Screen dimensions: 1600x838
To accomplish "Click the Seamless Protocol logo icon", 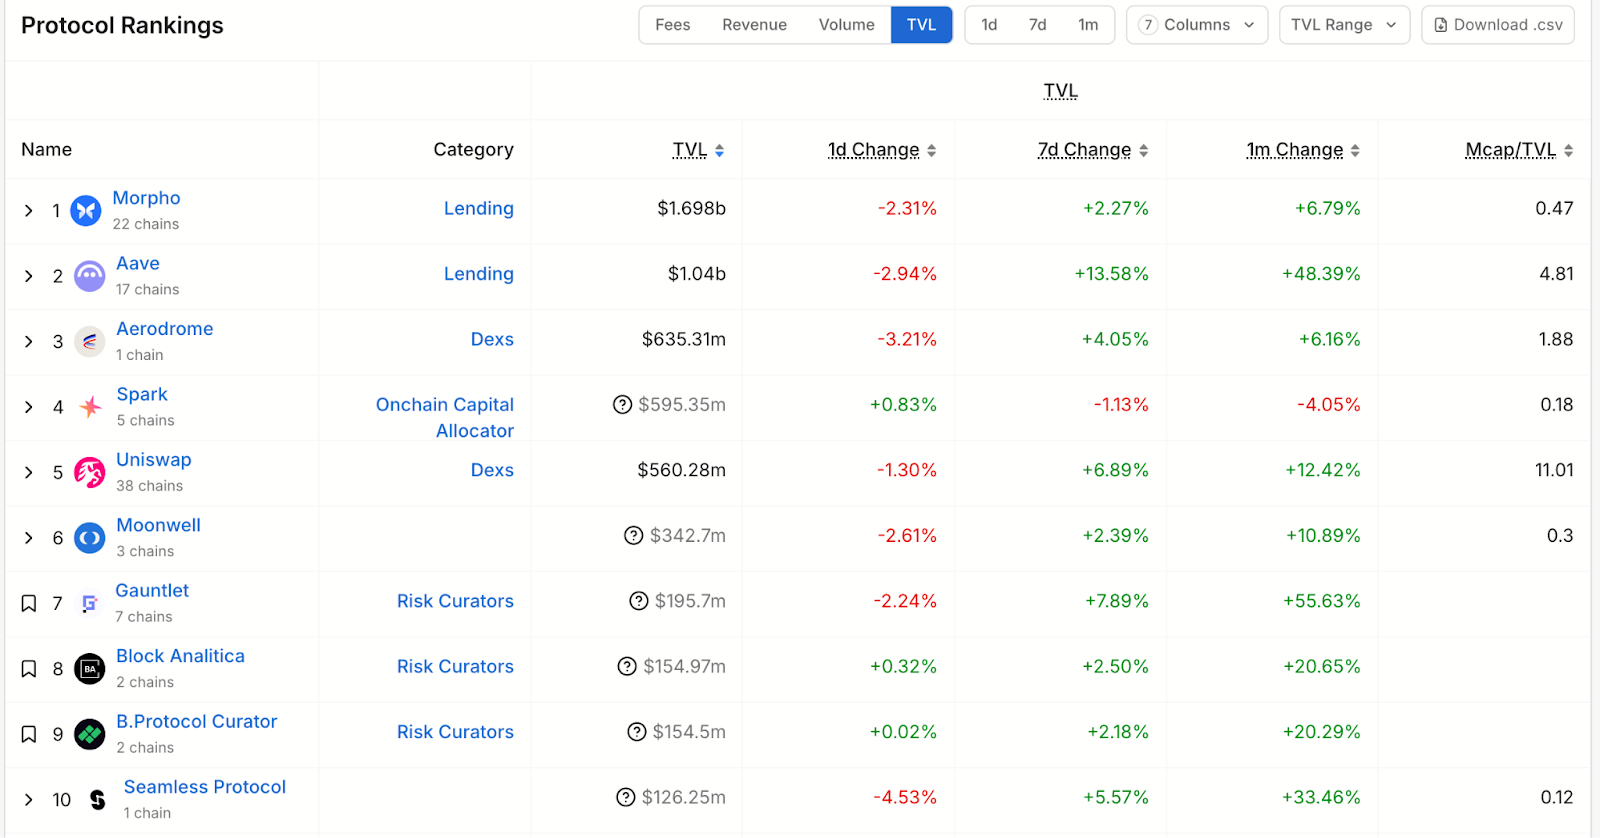I will coord(97,800).
